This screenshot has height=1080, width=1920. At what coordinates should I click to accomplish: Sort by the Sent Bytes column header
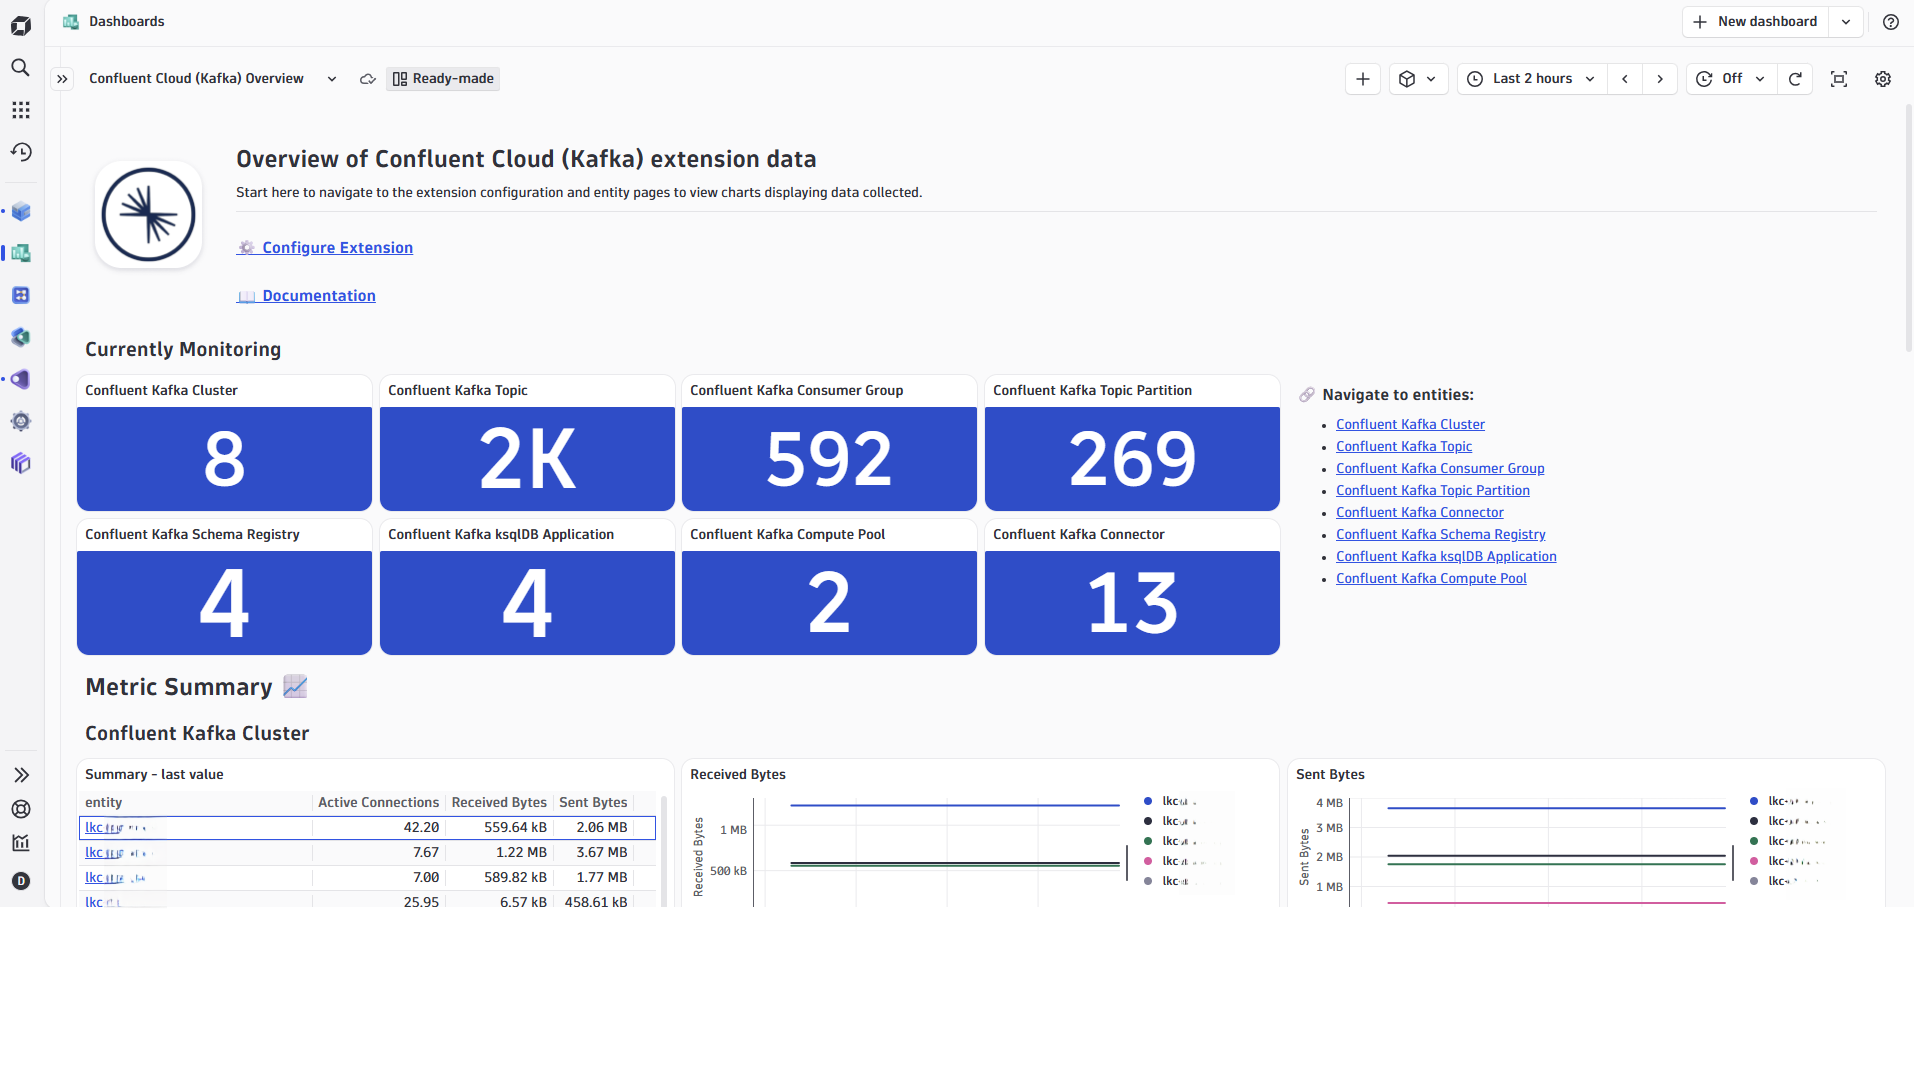[593, 803]
